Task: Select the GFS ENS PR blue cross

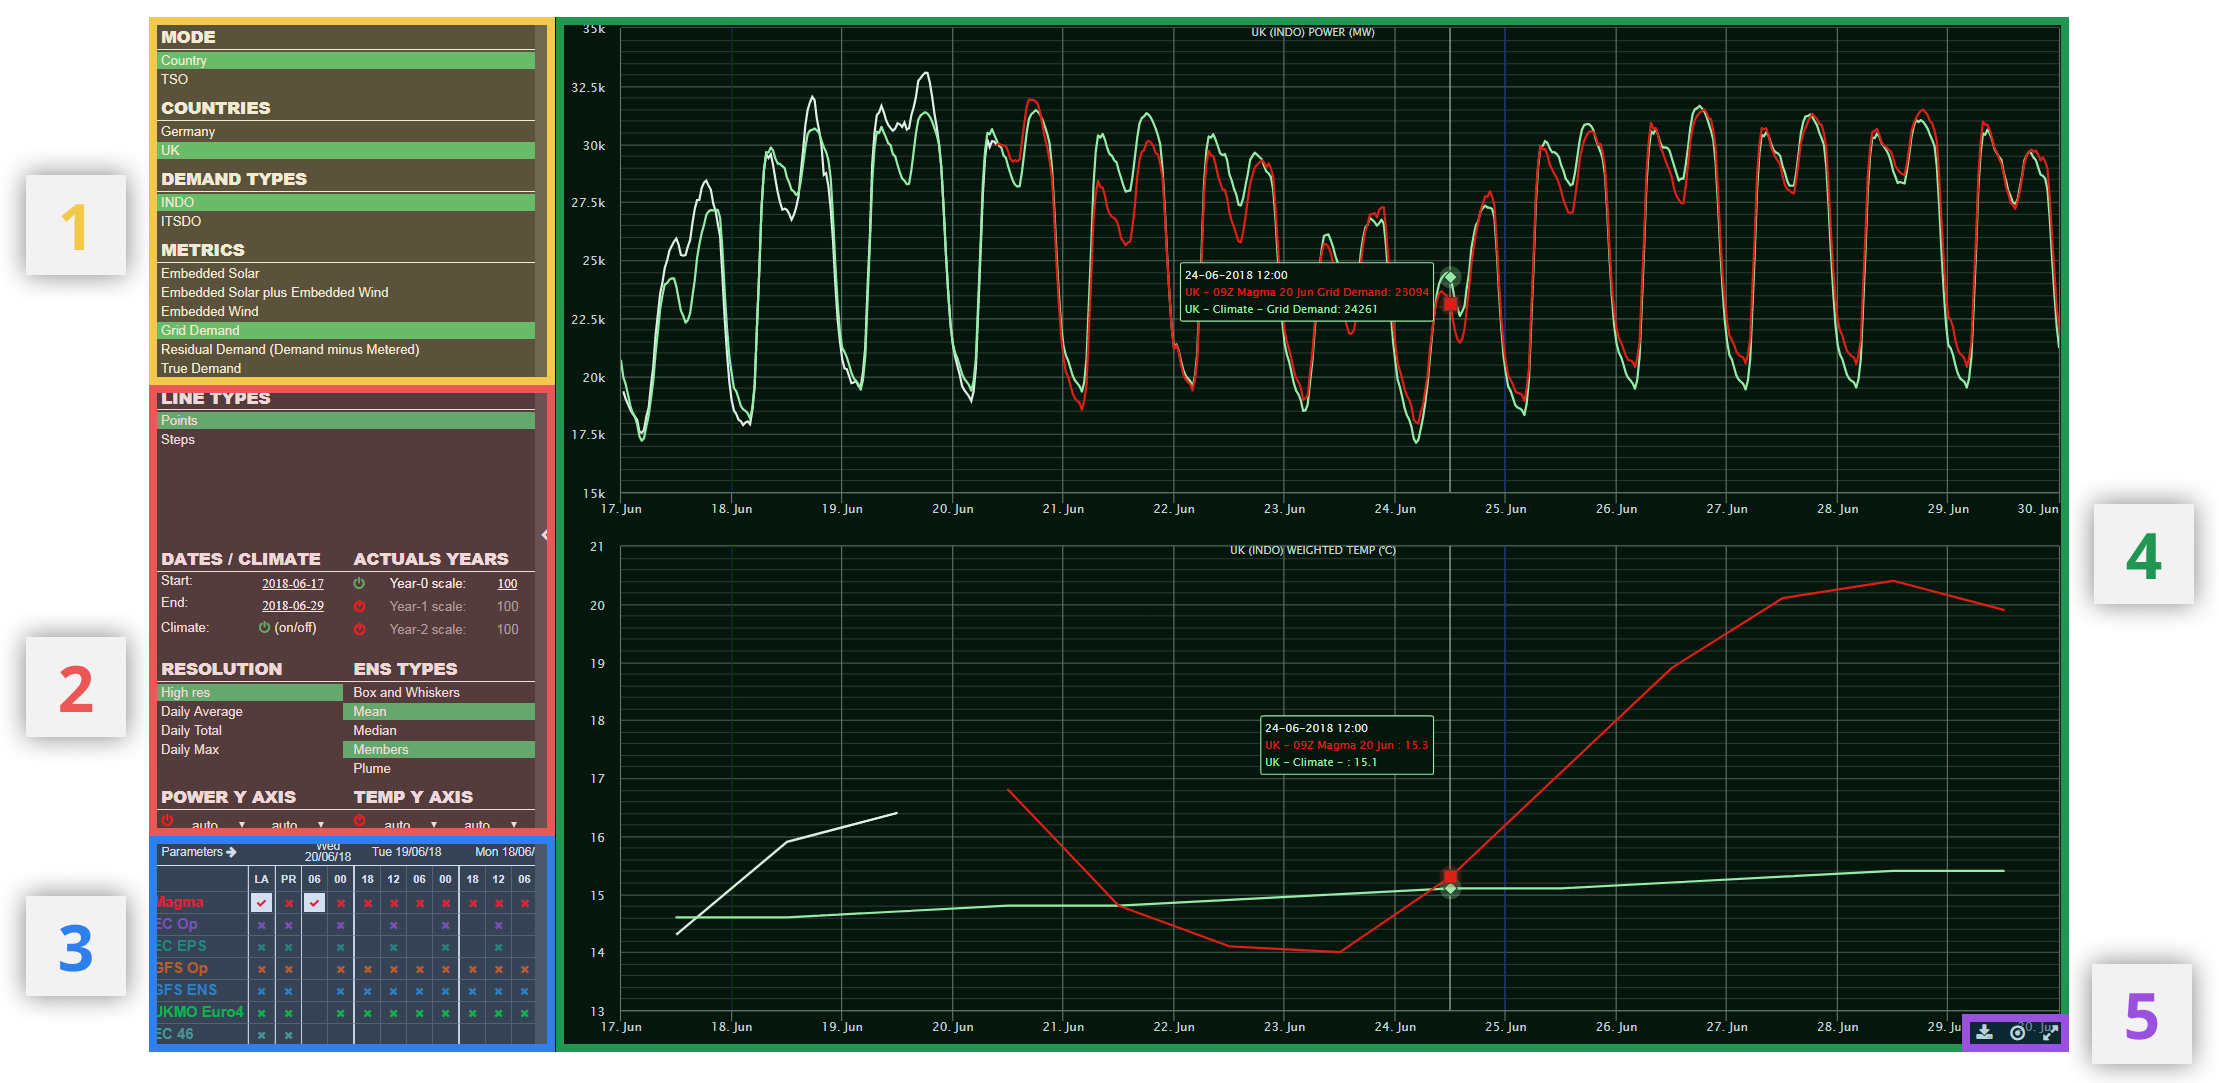Action: (288, 991)
